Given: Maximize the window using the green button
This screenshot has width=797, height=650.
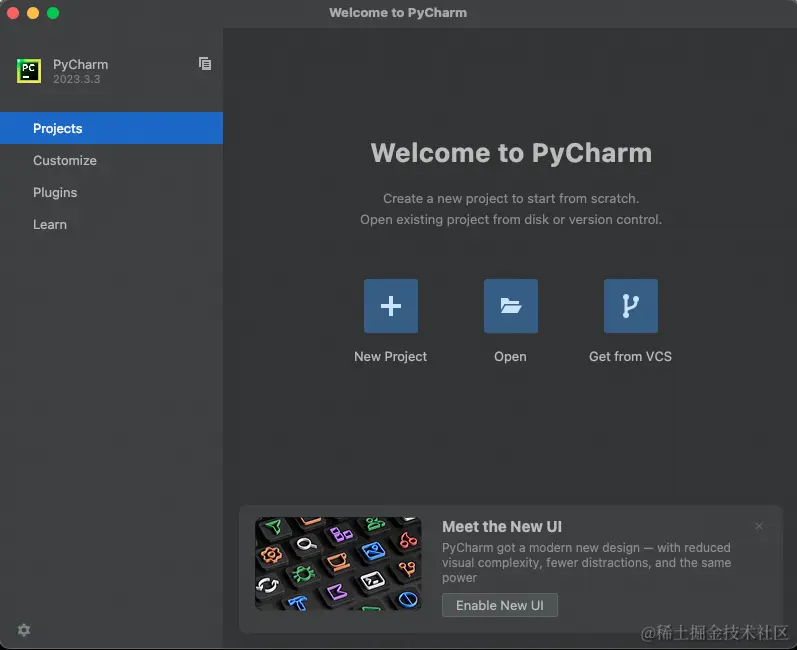Looking at the screenshot, I should (53, 13).
